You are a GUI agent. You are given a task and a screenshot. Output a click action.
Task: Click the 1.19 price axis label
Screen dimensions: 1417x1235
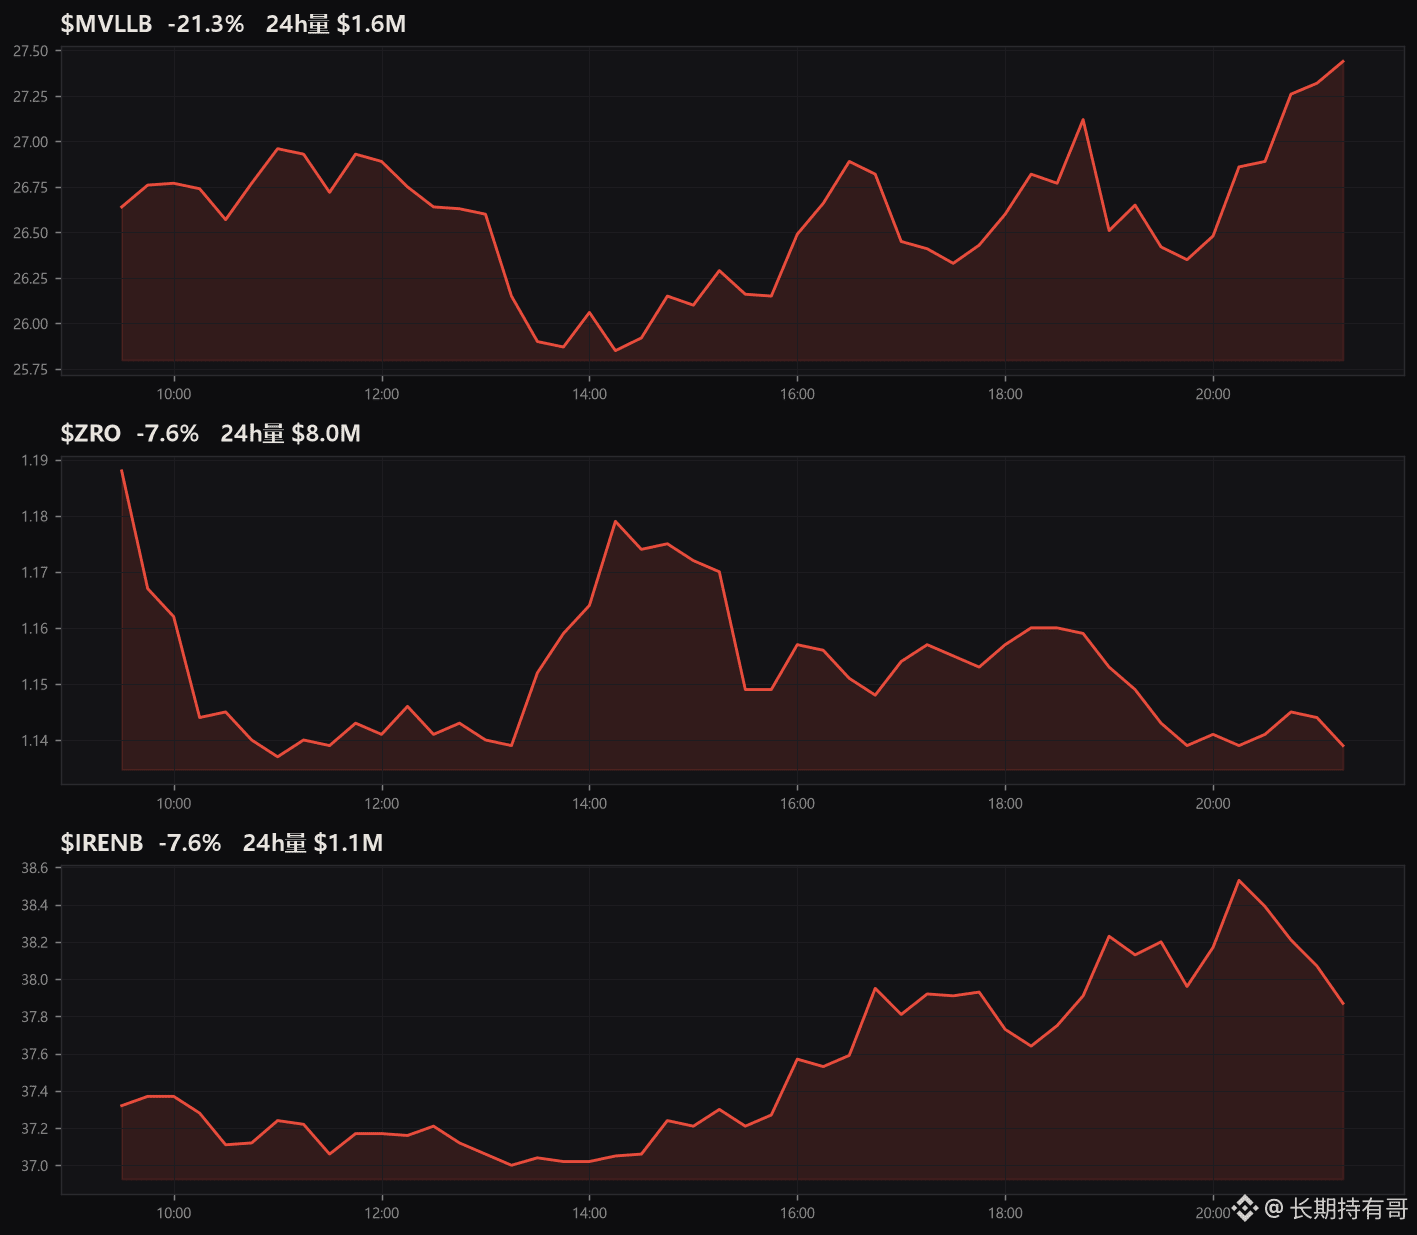point(35,461)
